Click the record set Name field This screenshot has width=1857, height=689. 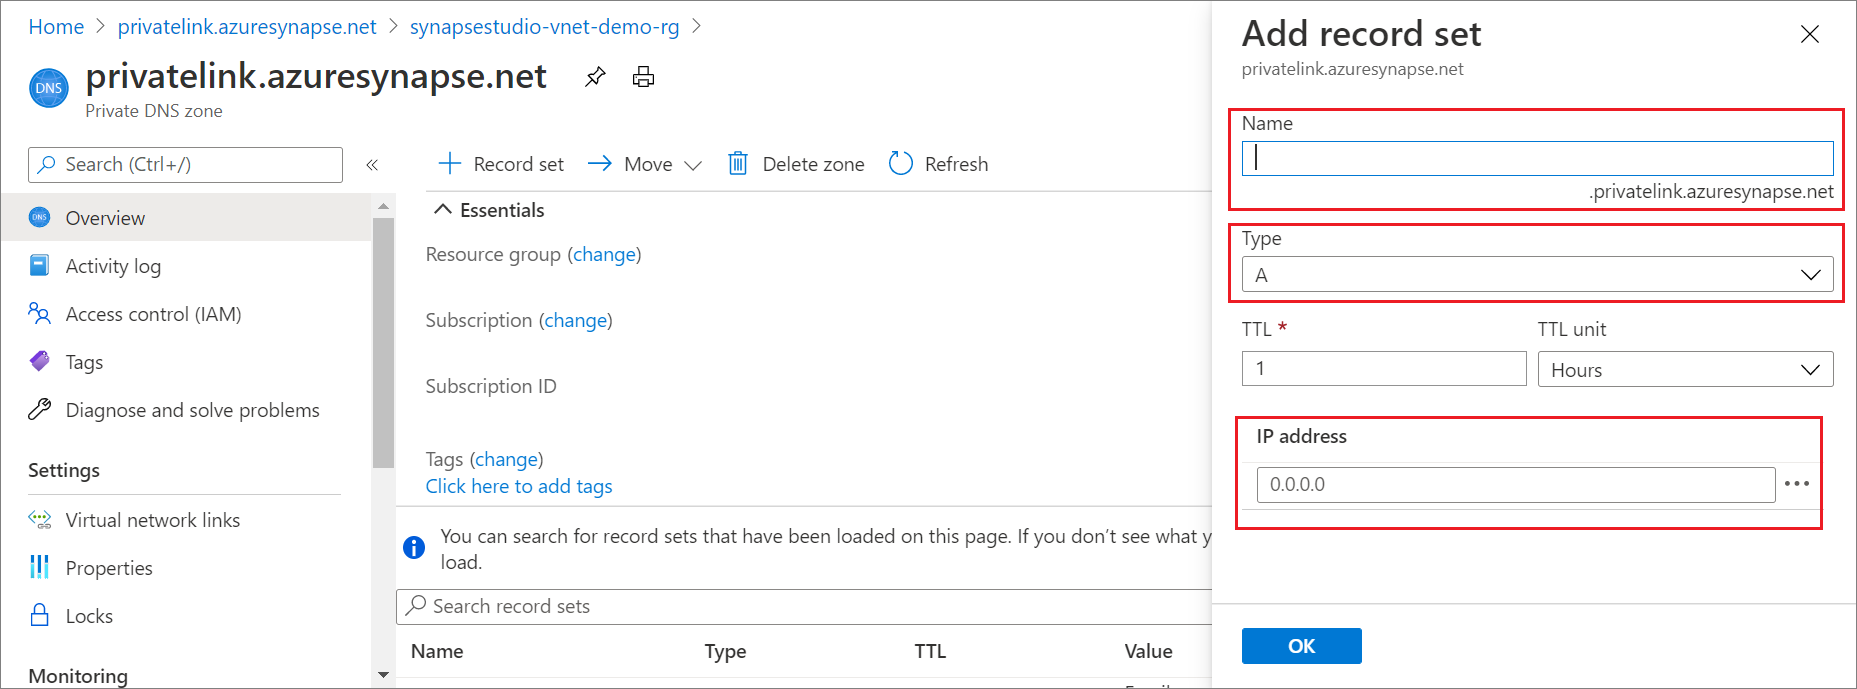1536,159
